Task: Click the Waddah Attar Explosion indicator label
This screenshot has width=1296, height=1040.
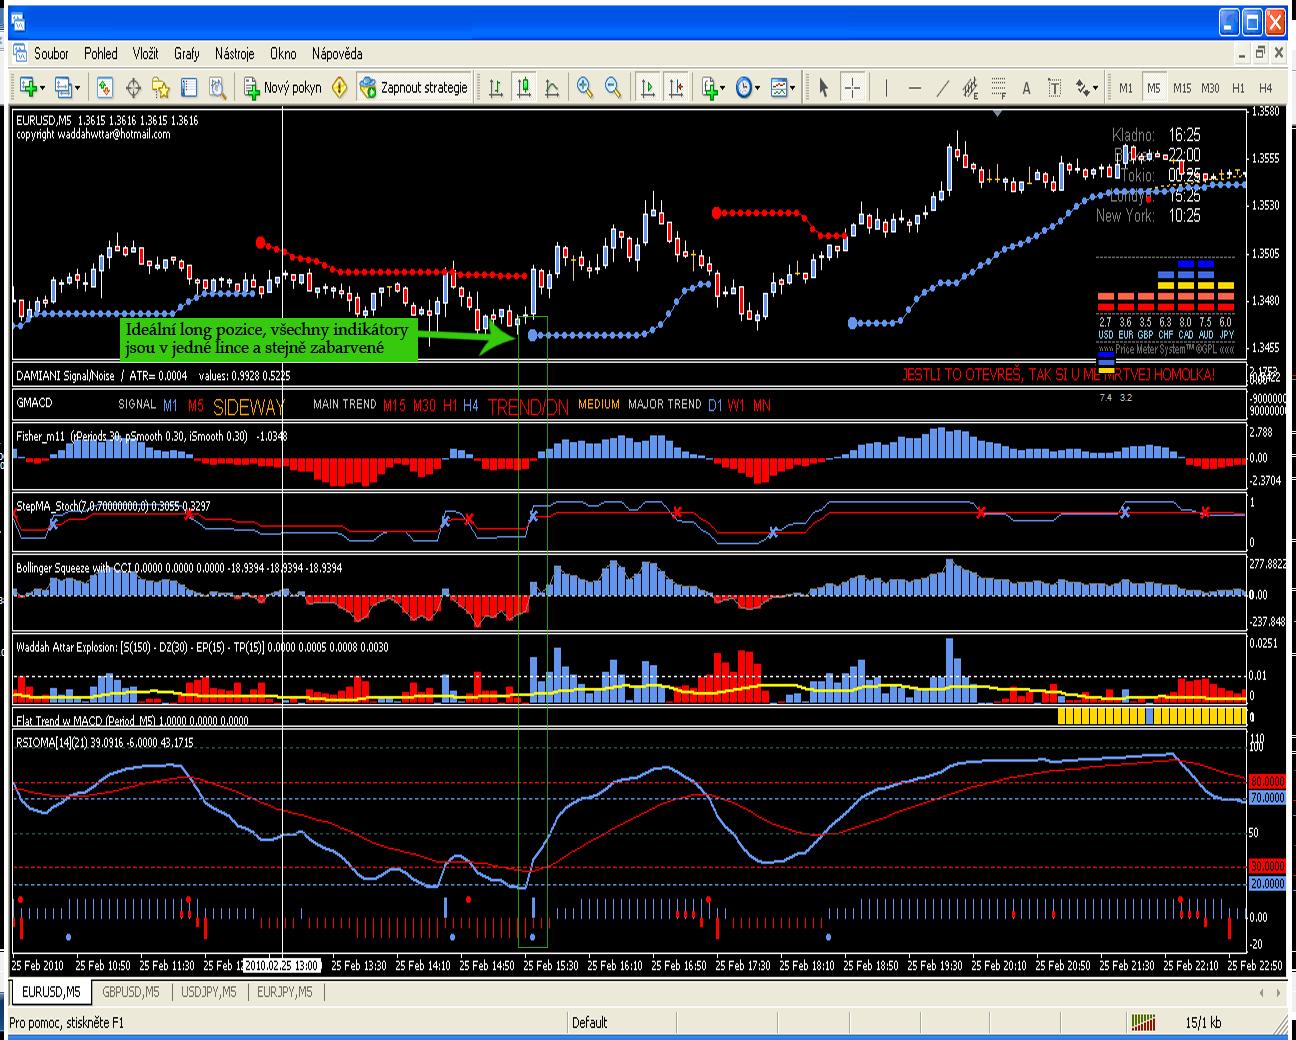Action: tap(202, 647)
